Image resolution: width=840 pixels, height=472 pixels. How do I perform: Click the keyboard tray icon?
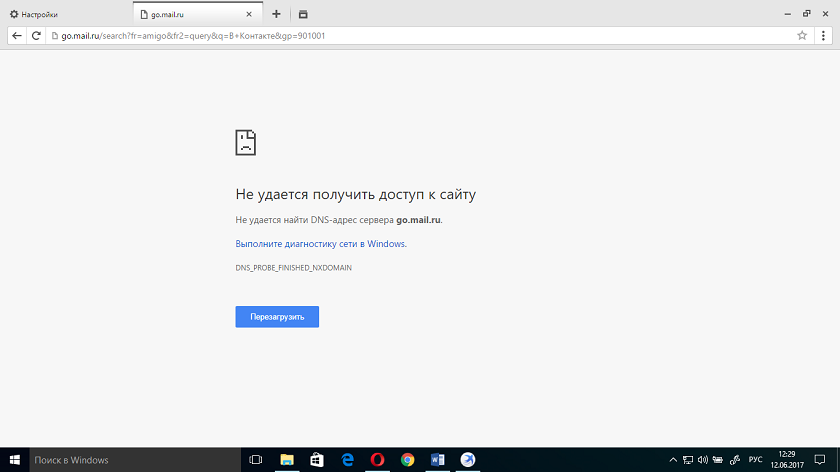718,460
